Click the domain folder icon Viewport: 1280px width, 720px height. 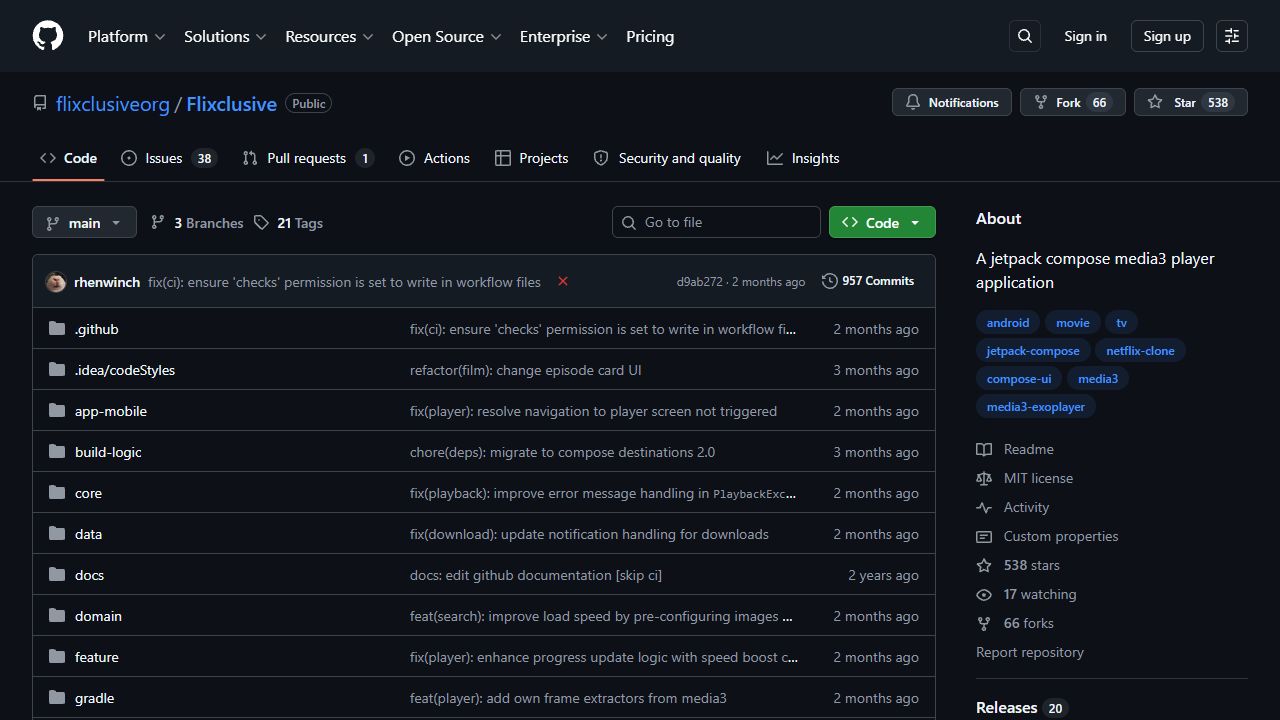(x=57, y=616)
